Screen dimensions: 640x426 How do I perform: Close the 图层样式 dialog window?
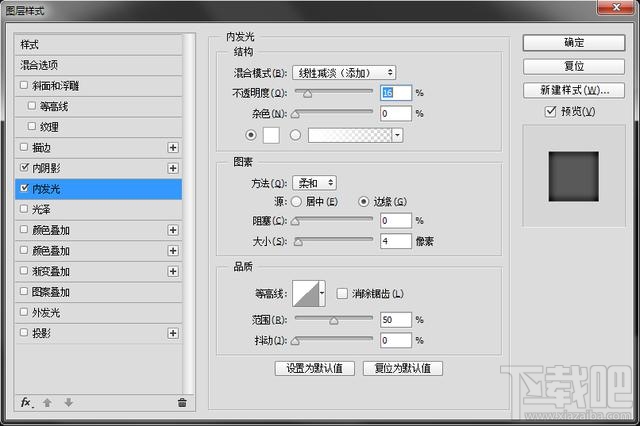point(616,7)
